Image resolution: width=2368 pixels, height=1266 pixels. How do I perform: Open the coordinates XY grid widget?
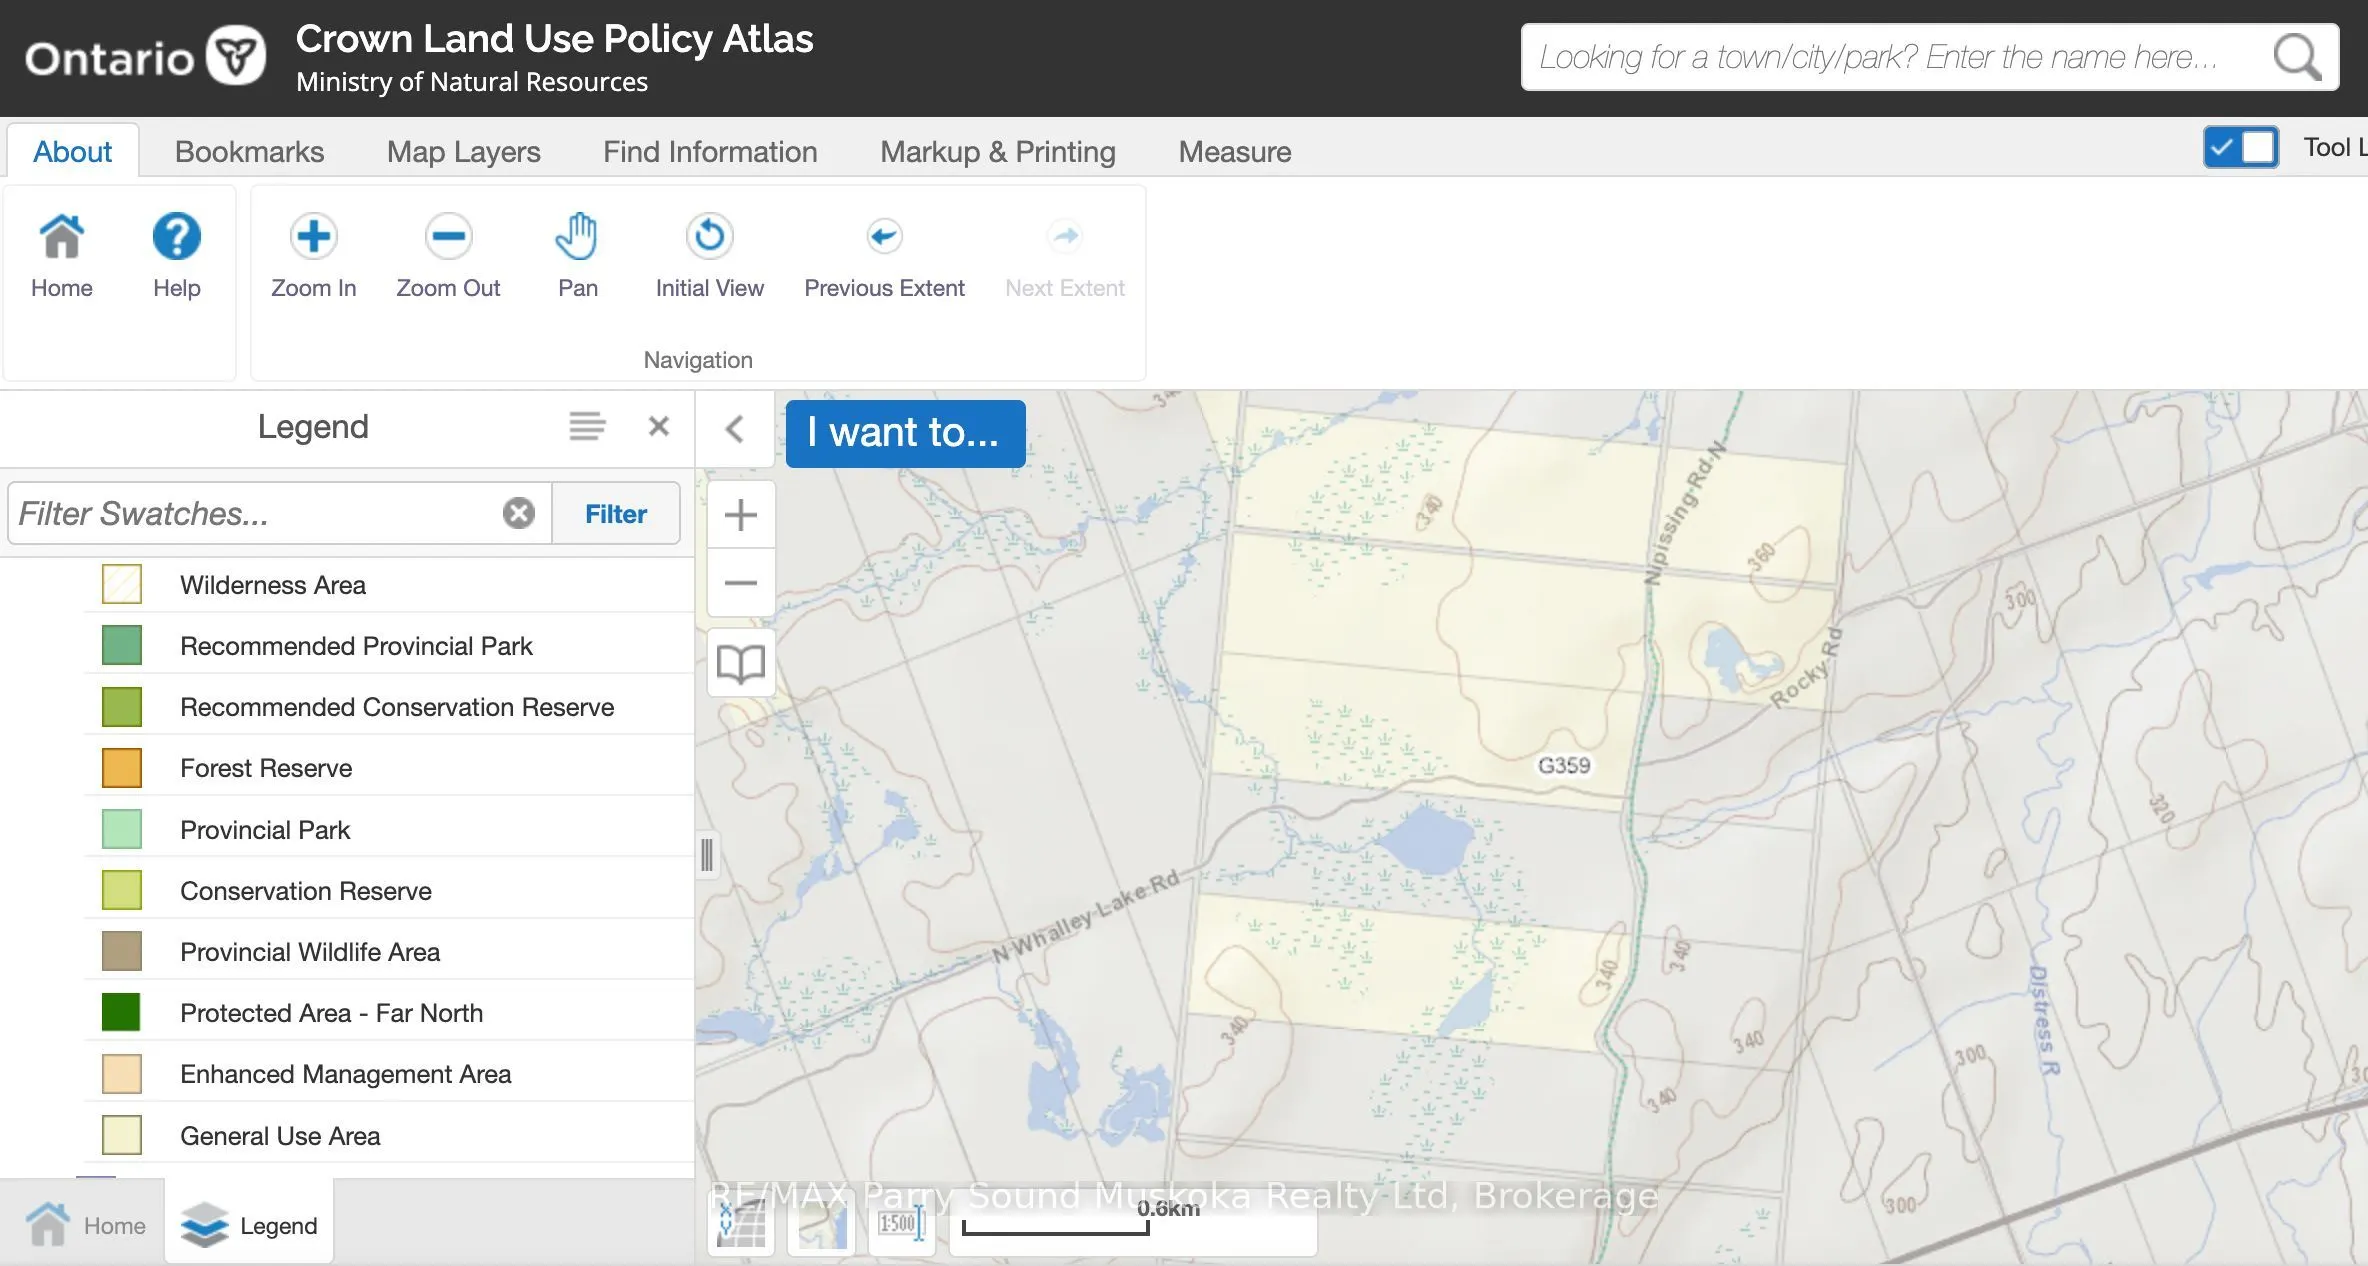741,1223
